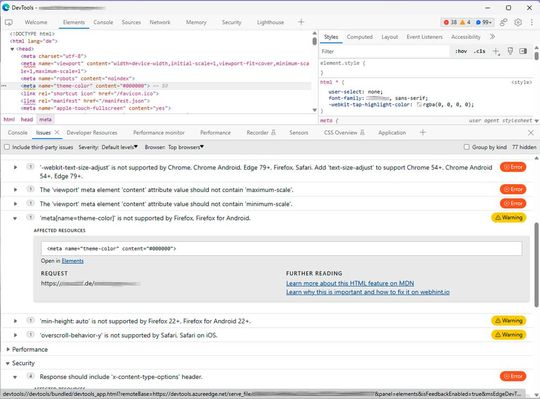The width and height of the screenshot is (540, 399).
Task: Switch to the Sources tab
Action: tap(131, 22)
